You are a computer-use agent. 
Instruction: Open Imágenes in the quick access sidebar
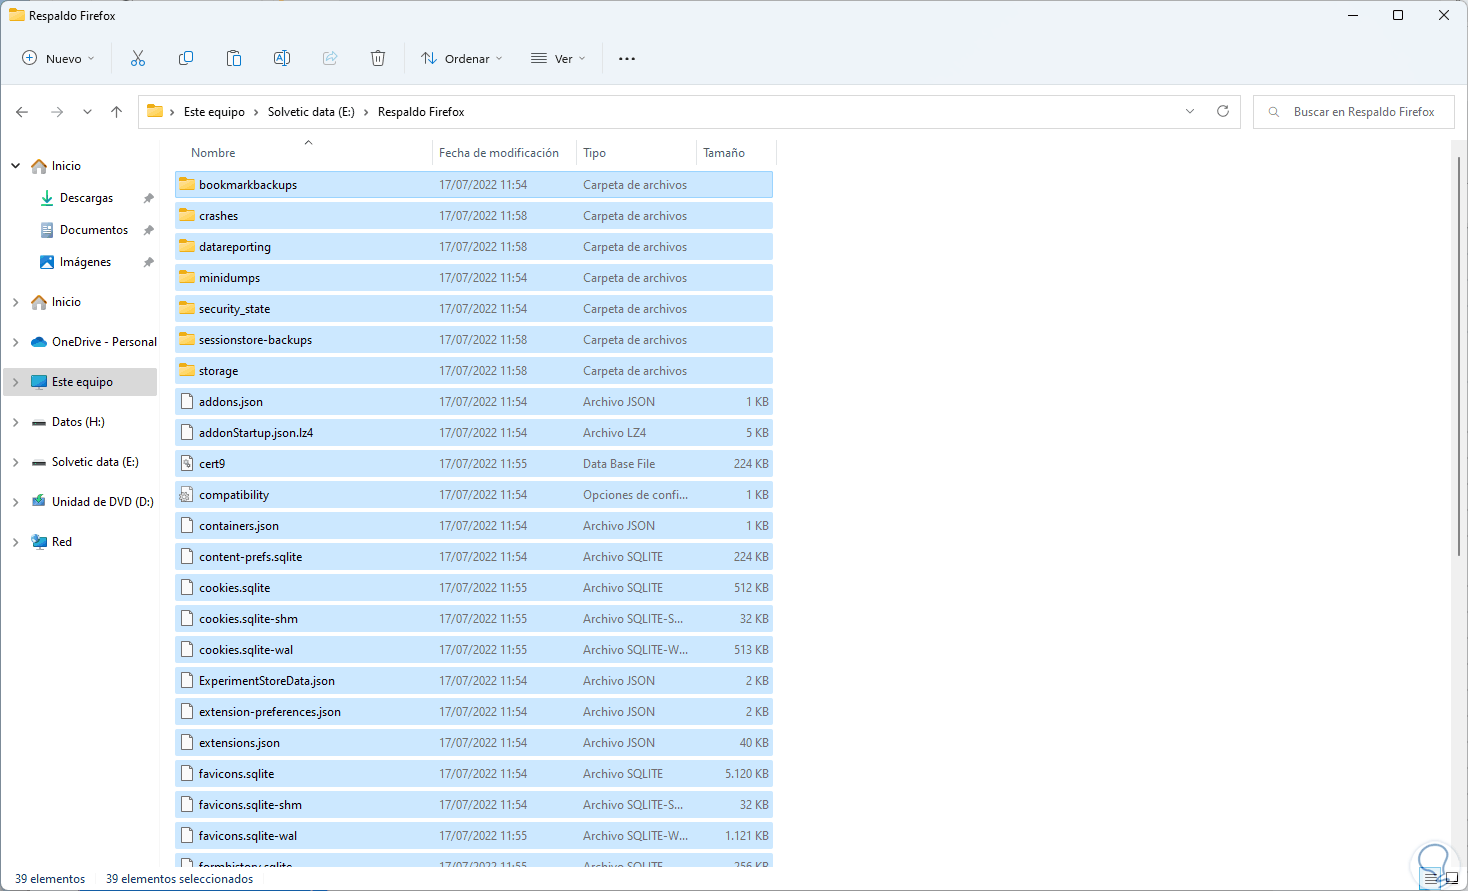tap(85, 262)
